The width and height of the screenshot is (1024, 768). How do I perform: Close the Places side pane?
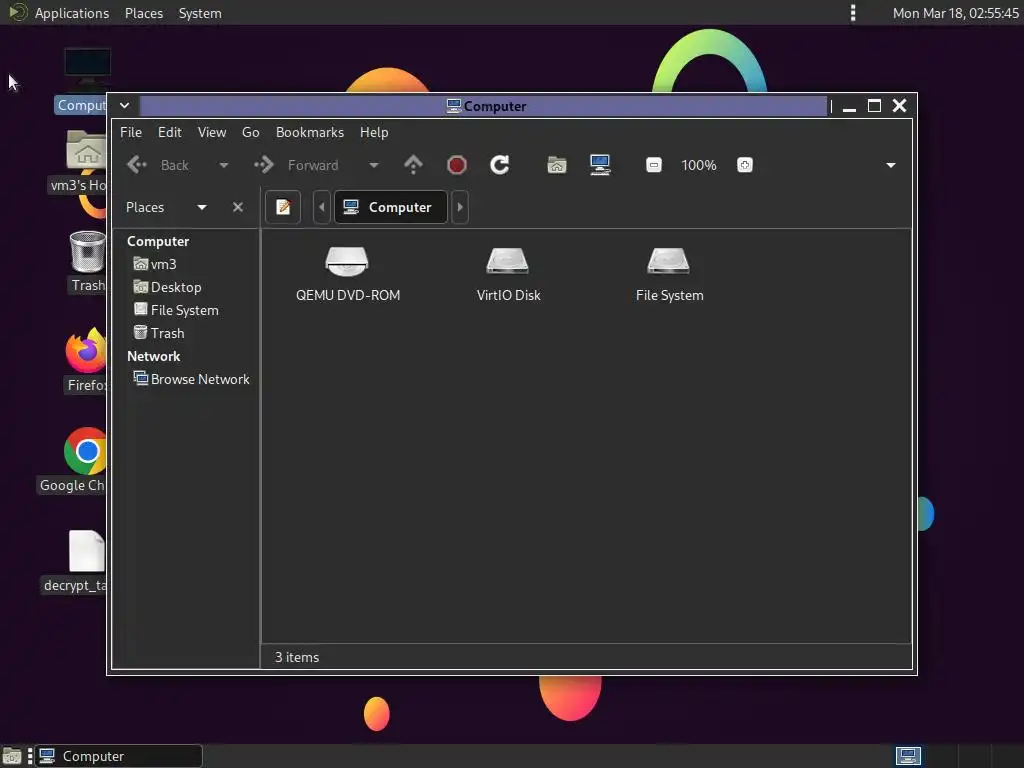point(238,207)
